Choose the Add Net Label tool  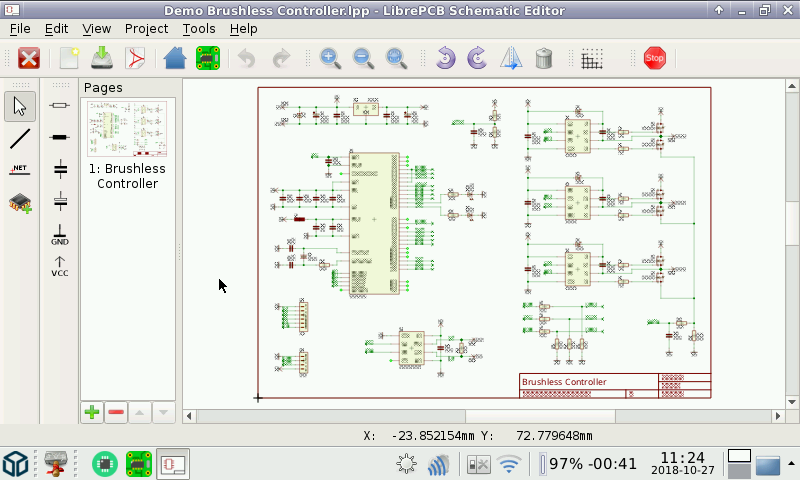(x=20, y=171)
